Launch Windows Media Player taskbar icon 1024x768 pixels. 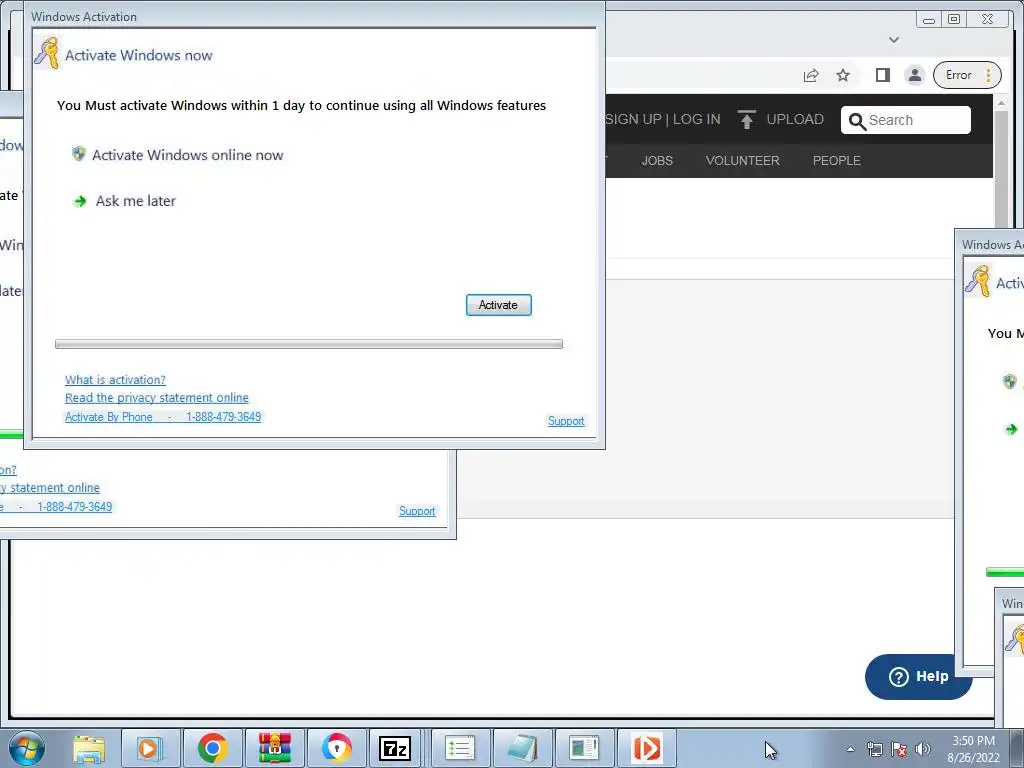coord(150,748)
